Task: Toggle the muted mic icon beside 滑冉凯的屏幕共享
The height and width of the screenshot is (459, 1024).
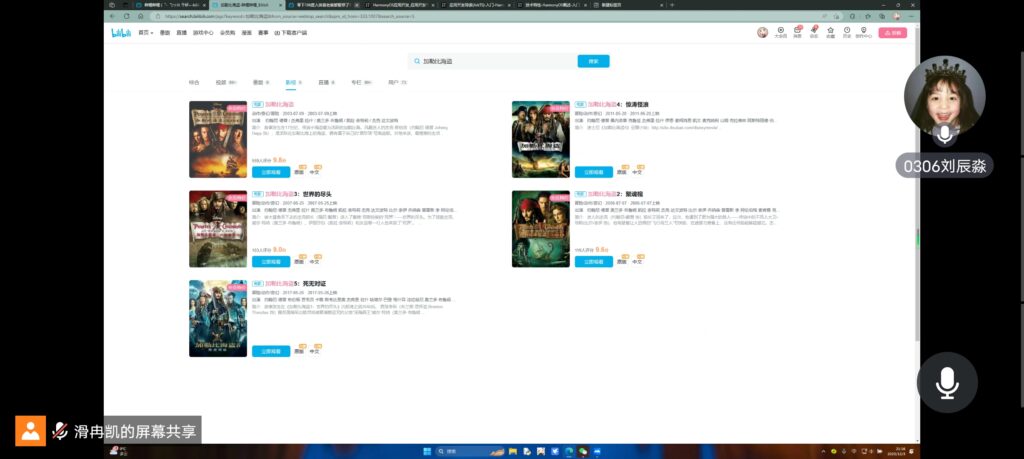Action: 60,431
